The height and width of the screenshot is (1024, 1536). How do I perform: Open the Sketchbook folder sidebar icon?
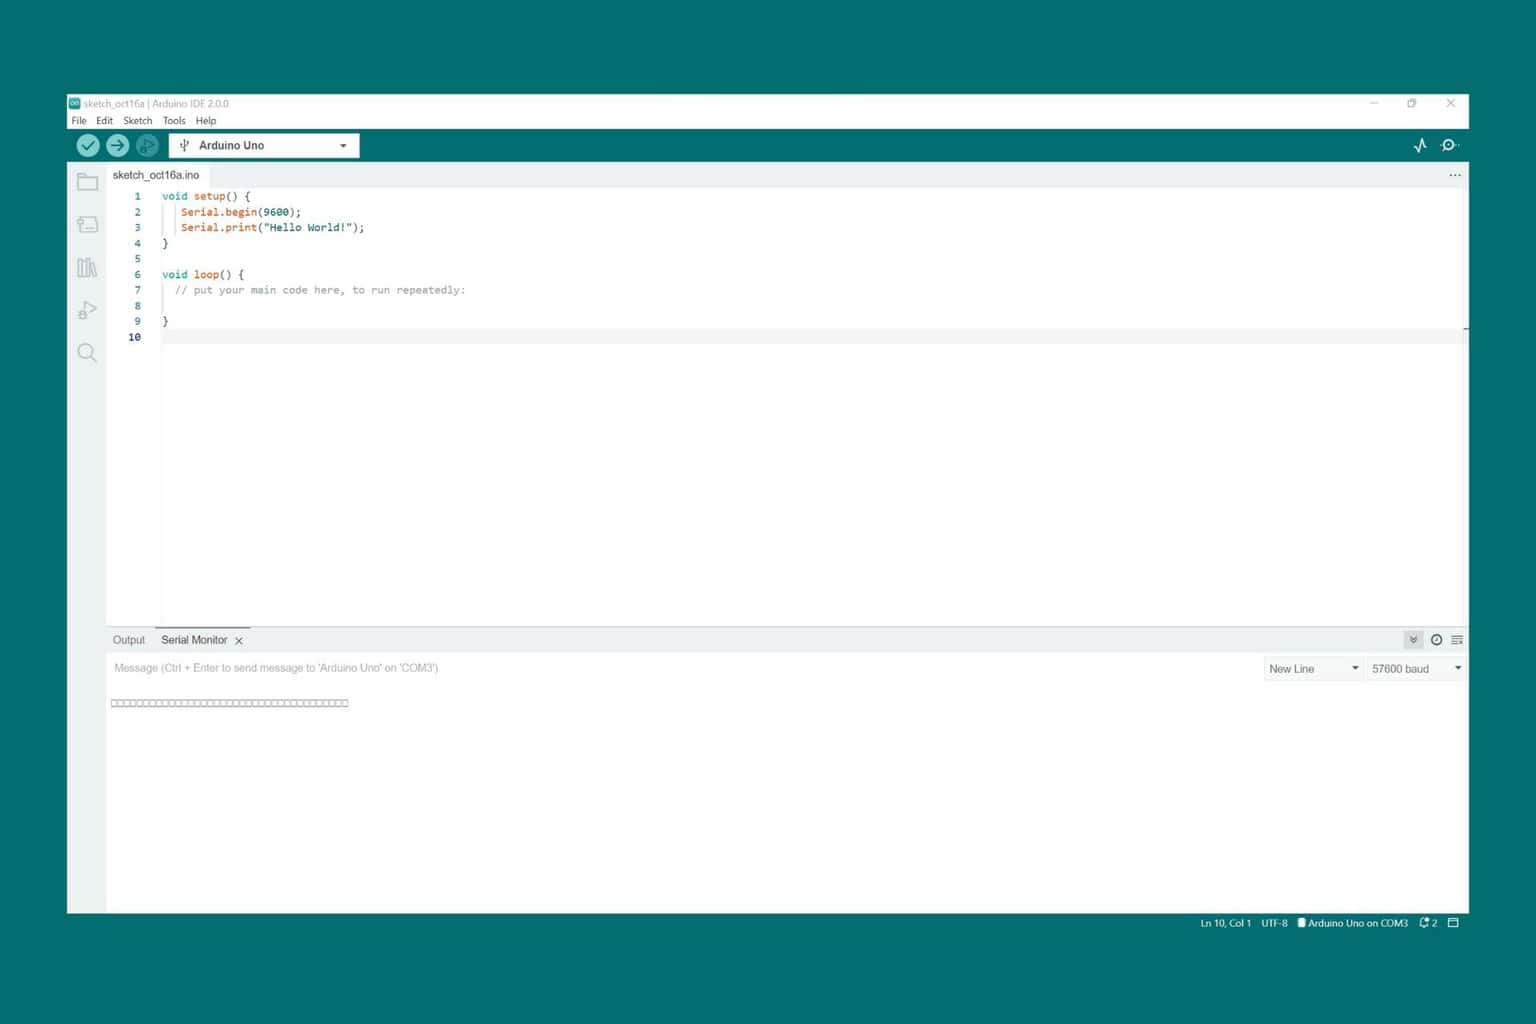coord(87,182)
